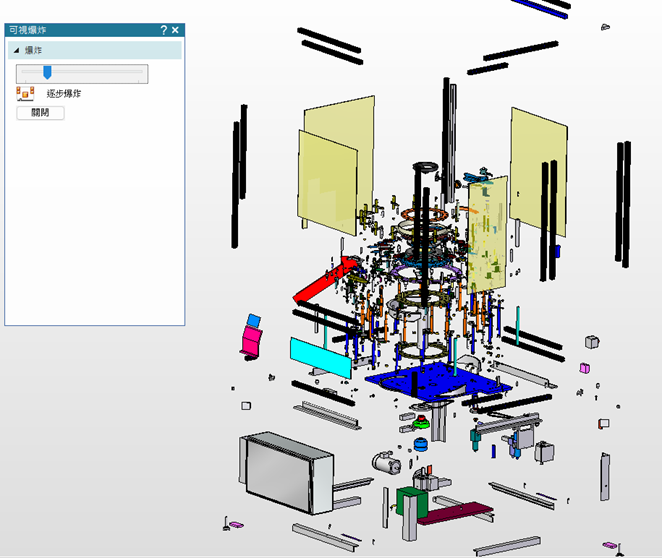Image resolution: width=662 pixels, height=558 pixels.
Task: Click the slider track right of handle
Action: pos(99,72)
